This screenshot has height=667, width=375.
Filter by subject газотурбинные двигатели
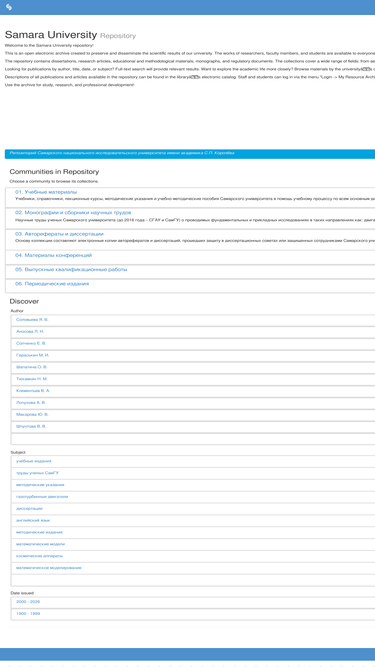click(x=42, y=497)
